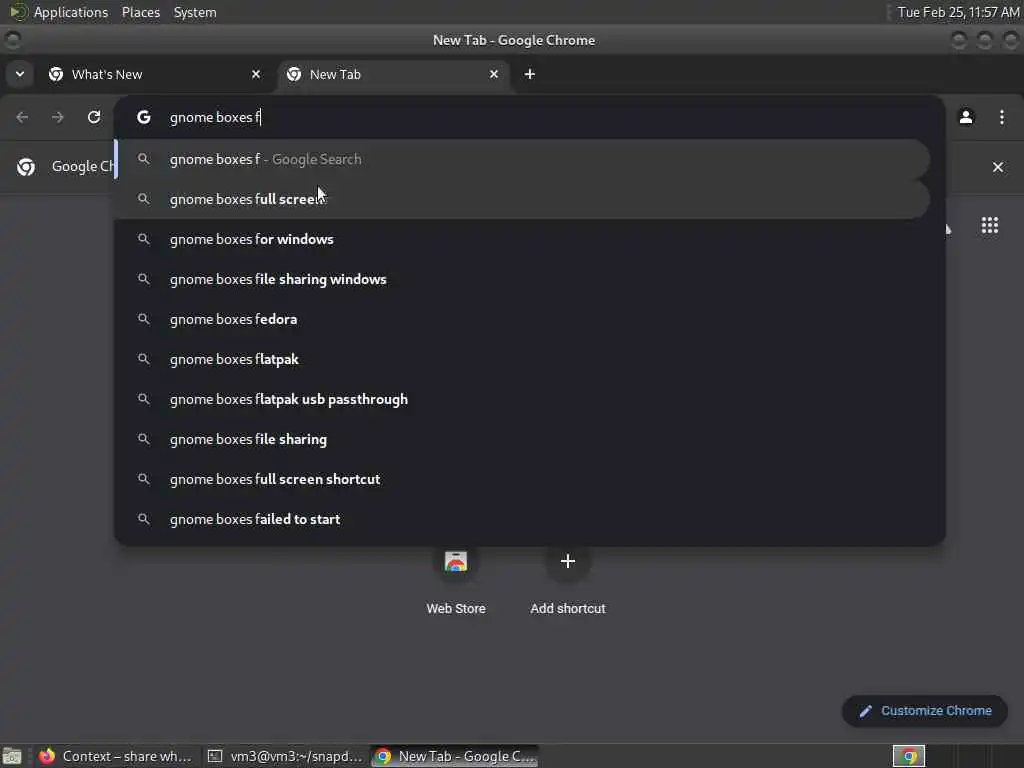Select suggestion 'gnome boxes full screen shortcut'
The width and height of the screenshot is (1024, 768).
[522, 479]
